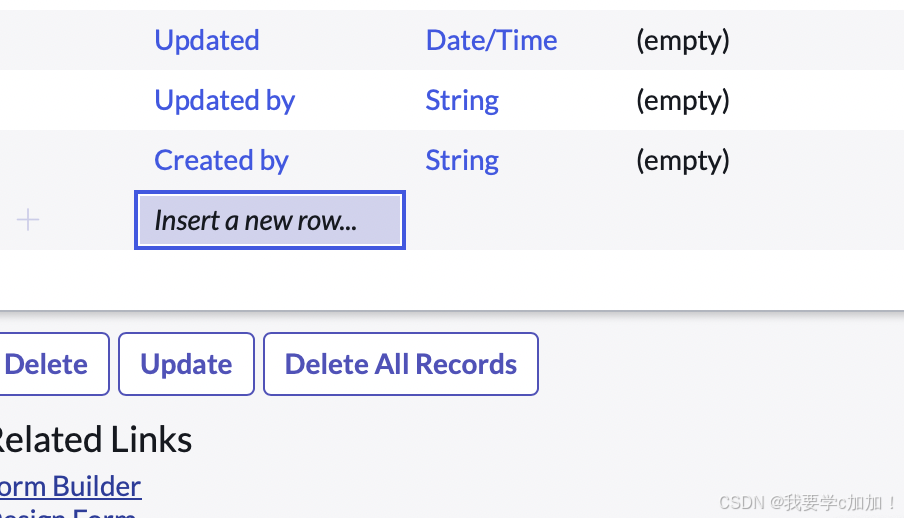Select (empty) value in Updated row
Viewport: 904px width, 518px height.
[x=682, y=40]
